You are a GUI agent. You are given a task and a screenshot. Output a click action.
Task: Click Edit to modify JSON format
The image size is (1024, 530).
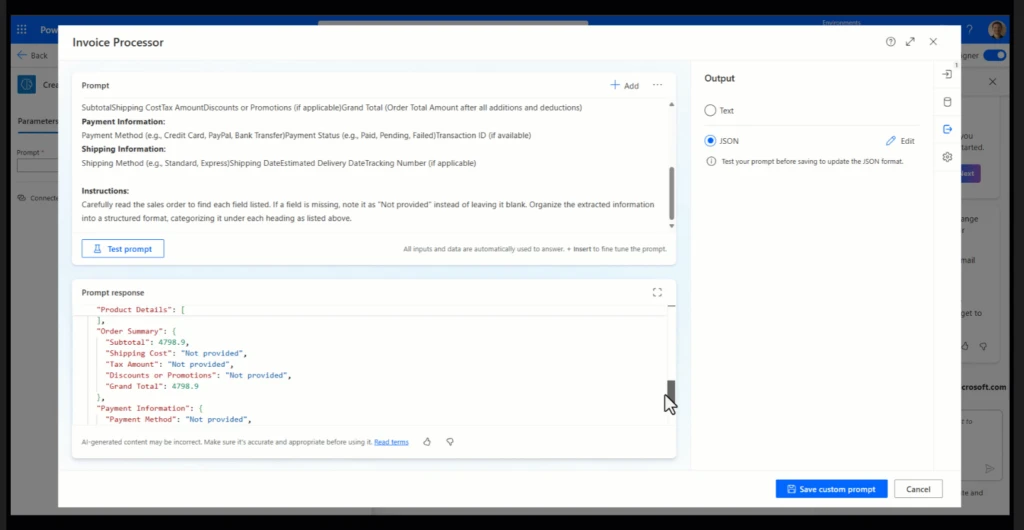pos(900,141)
